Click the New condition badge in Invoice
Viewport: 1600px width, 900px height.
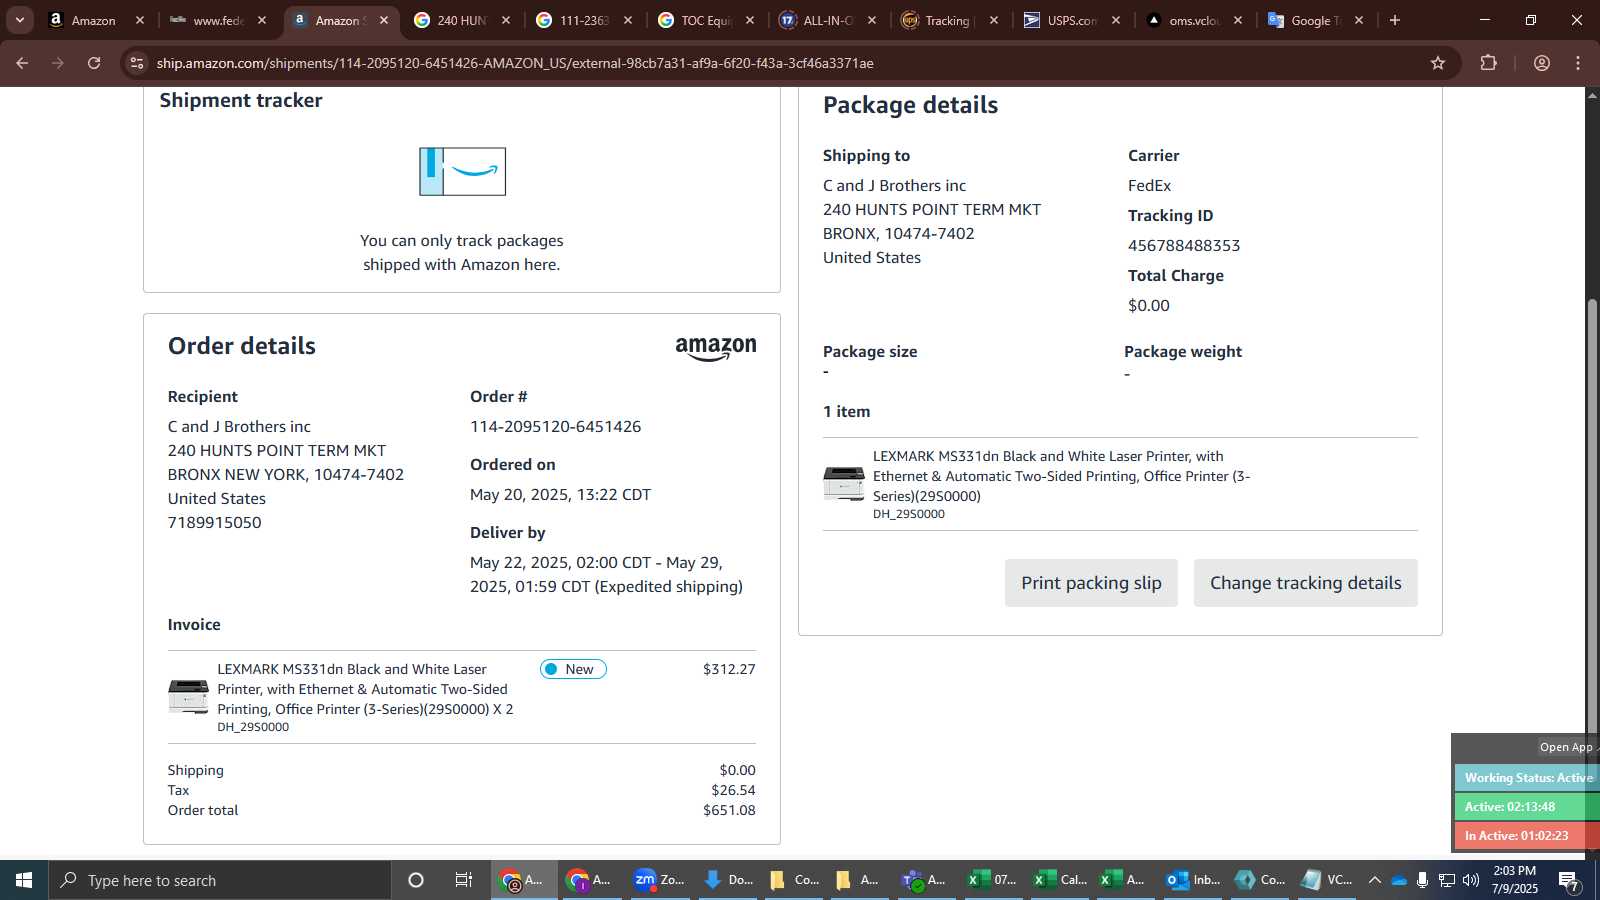click(x=573, y=669)
